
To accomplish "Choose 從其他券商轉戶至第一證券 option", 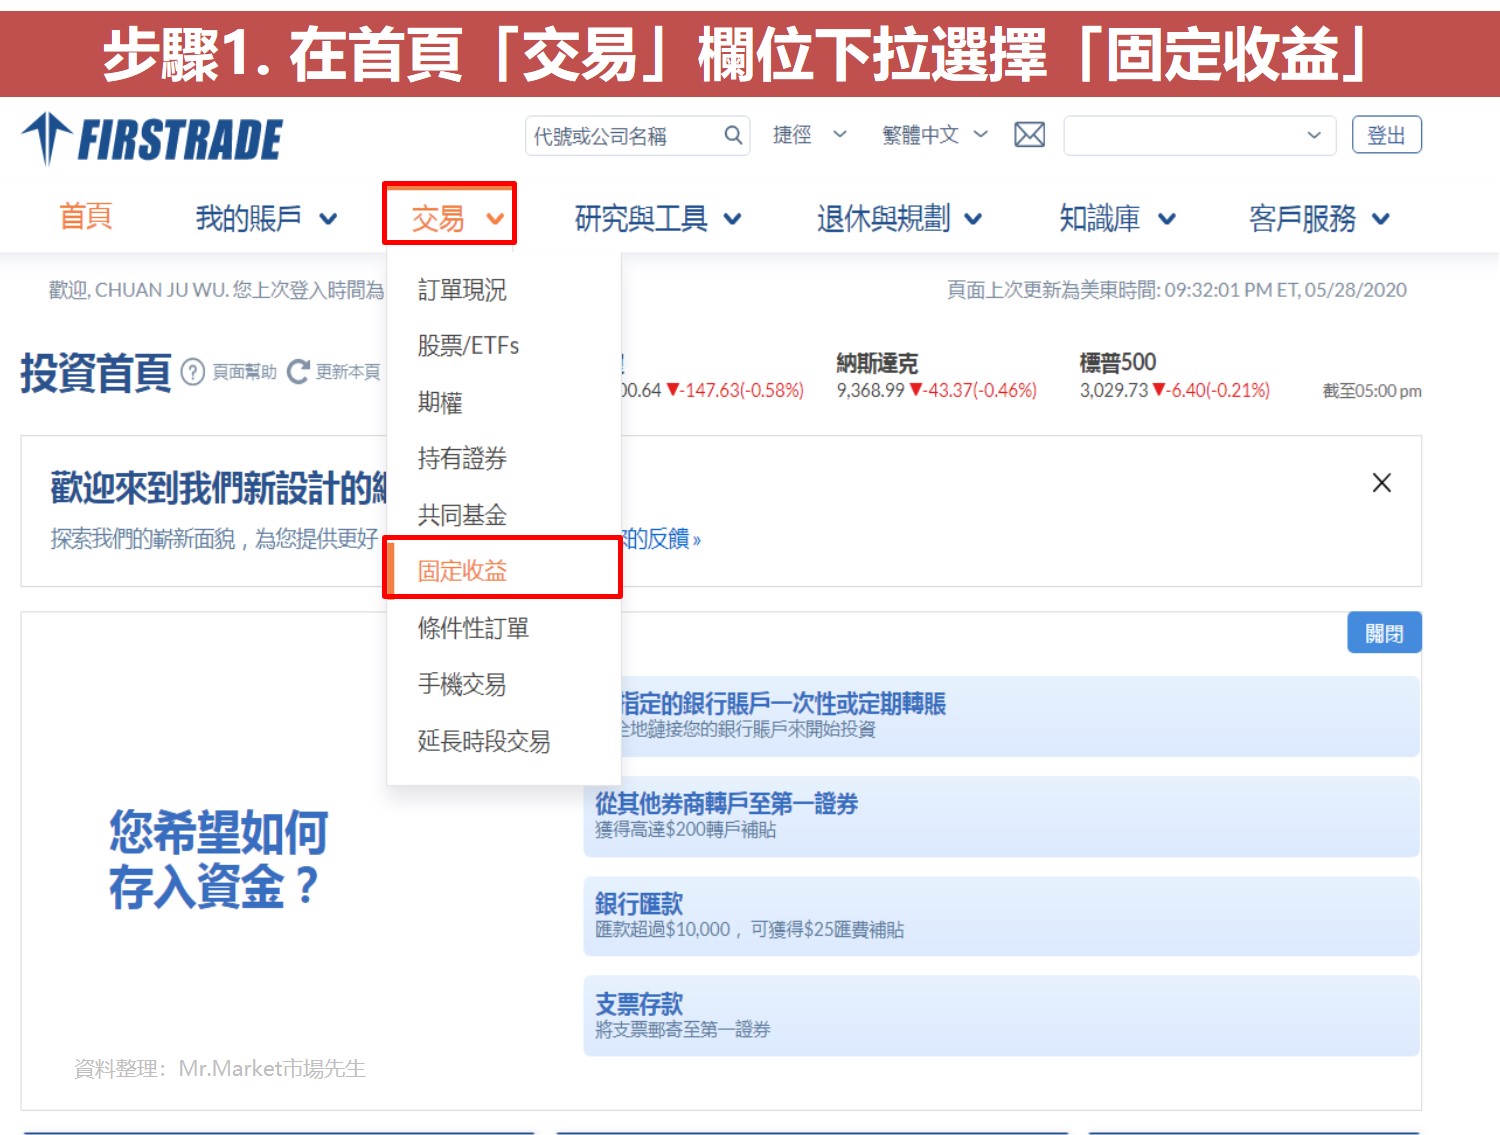I will 1001,816.
